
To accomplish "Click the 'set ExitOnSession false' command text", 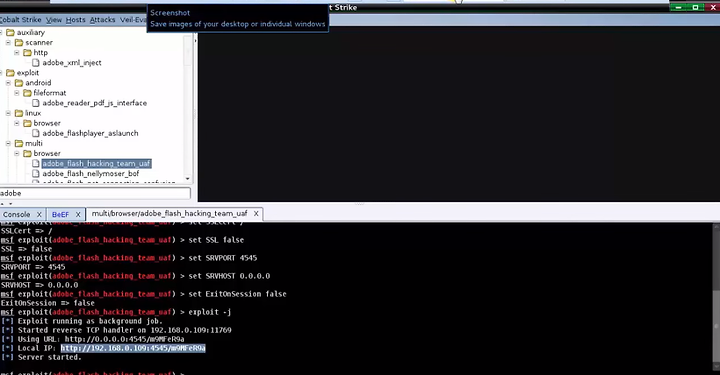I will 237,294.
